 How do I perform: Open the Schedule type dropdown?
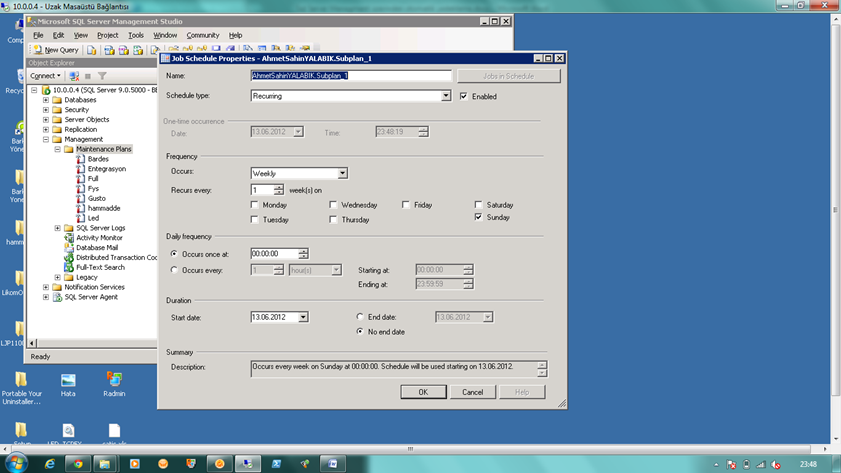click(x=446, y=97)
